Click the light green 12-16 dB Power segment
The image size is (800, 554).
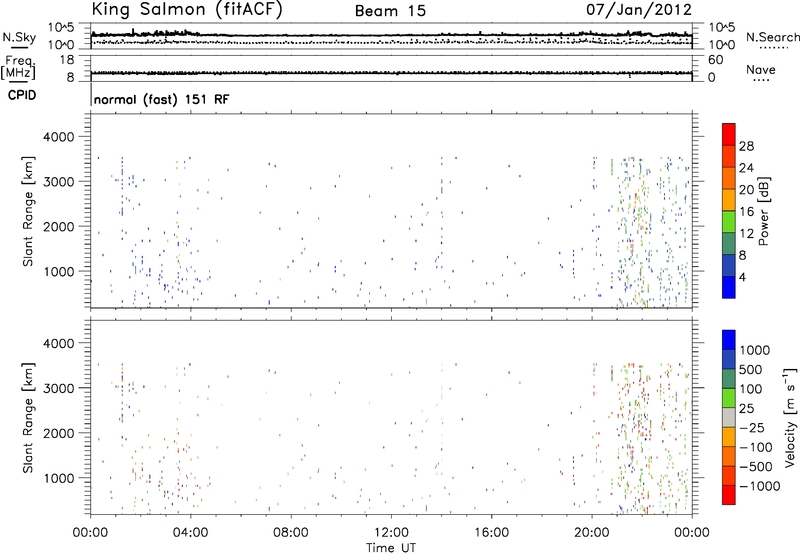click(x=729, y=221)
